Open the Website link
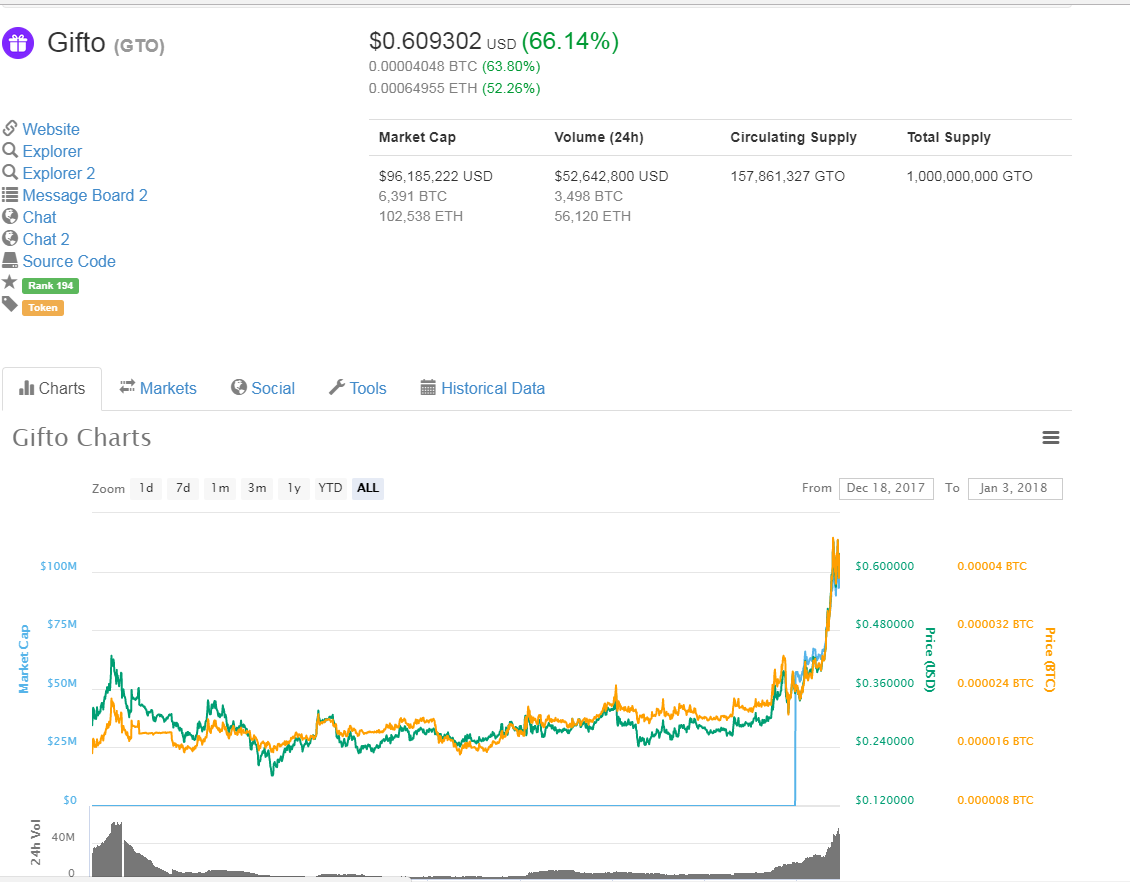 [x=51, y=129]
